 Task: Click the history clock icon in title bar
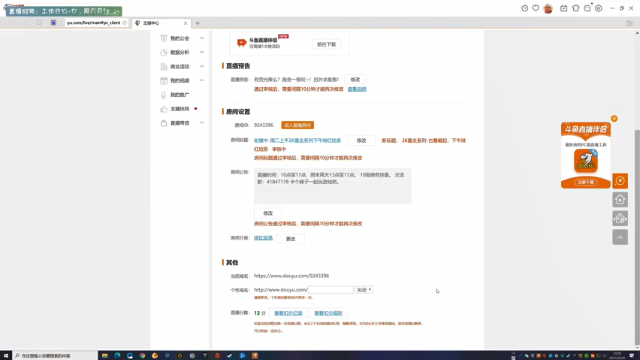pos(524,8)
